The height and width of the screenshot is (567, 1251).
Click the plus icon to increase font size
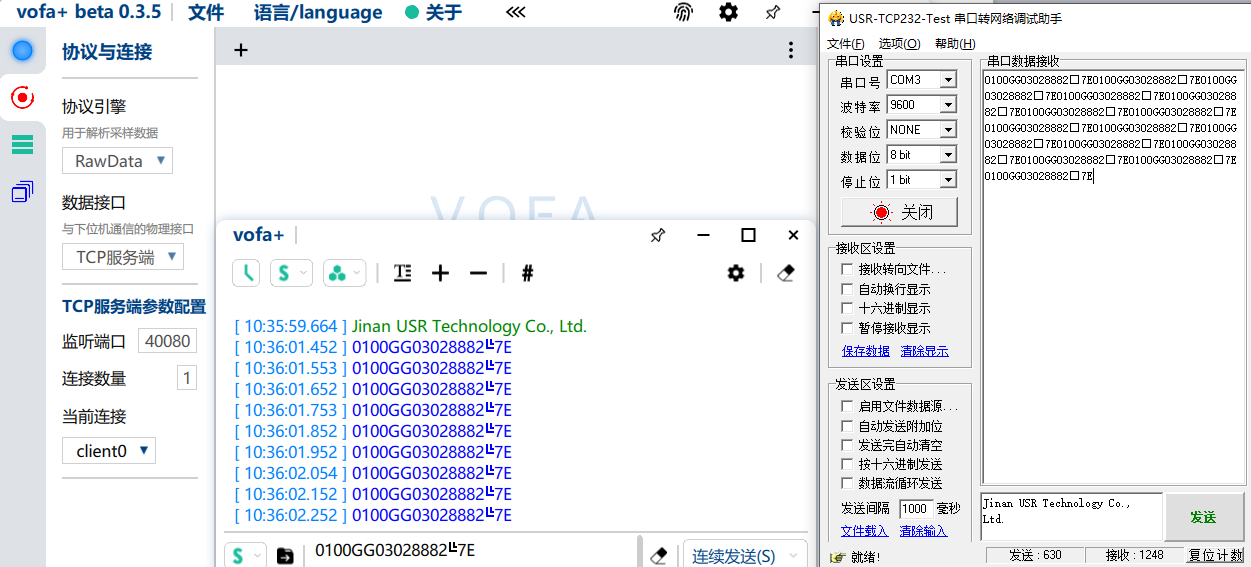440,273
